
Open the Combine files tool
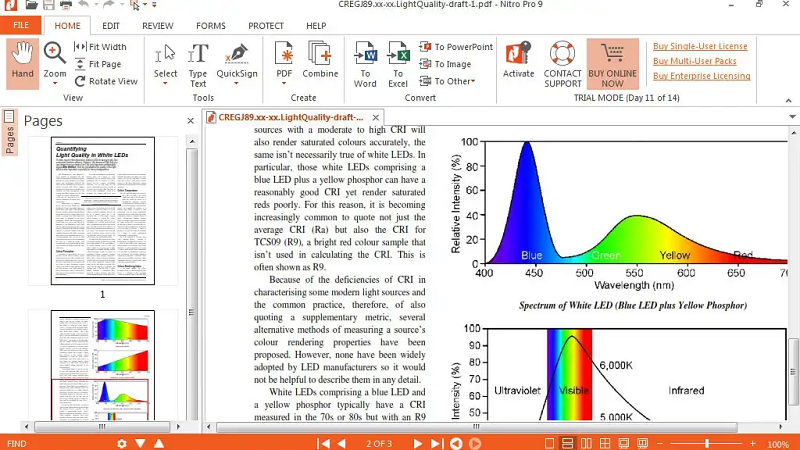coord(320,60)
